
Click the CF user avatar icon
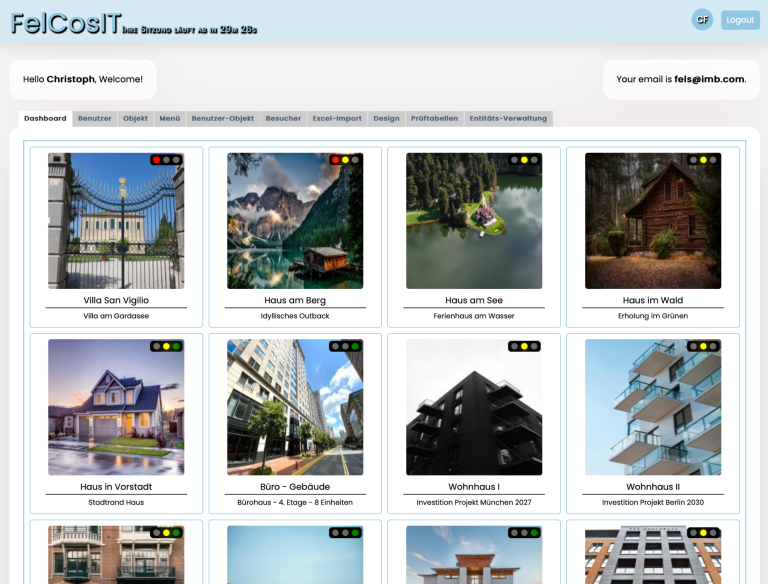click(x=702, y=20)
